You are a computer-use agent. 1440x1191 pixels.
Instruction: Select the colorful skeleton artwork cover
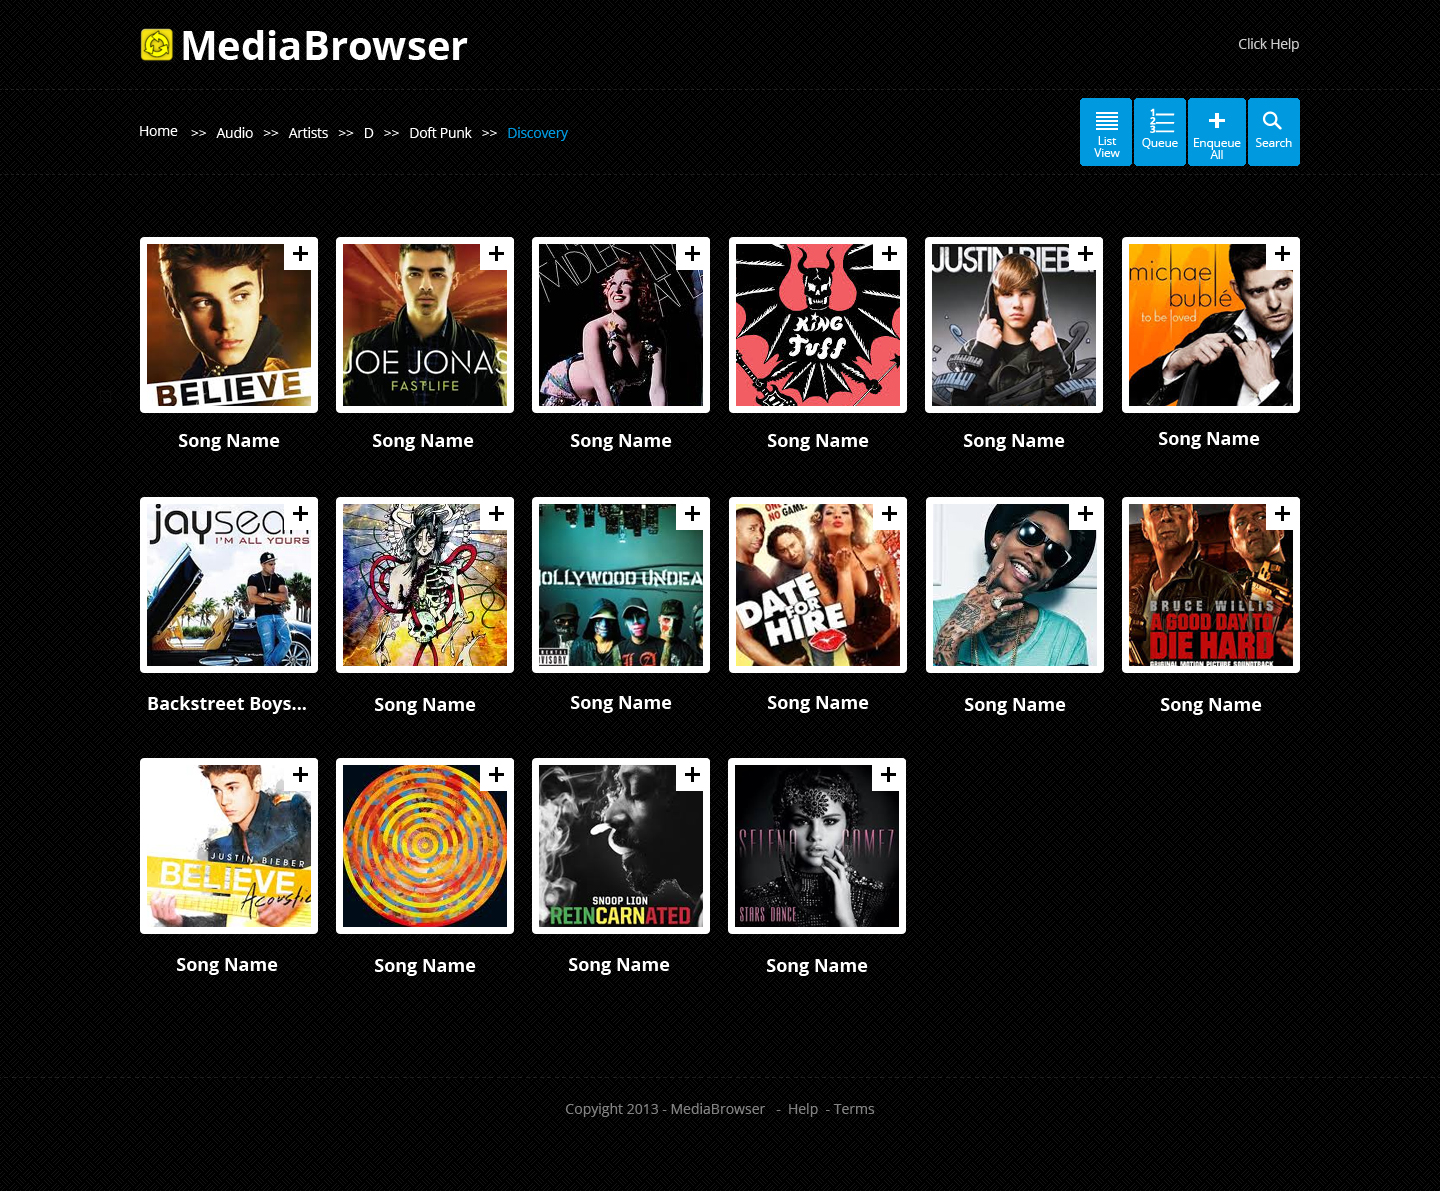pos(425,585)
